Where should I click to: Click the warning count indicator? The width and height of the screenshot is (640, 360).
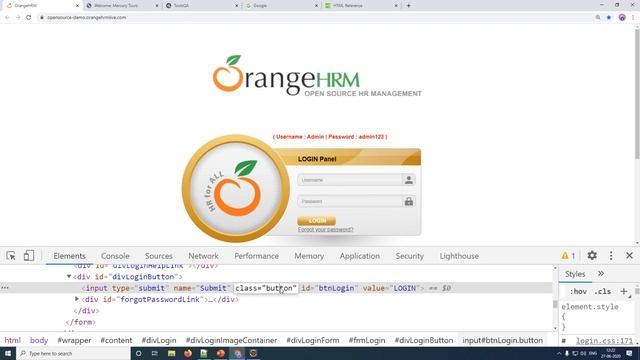(x=568, y=256)
